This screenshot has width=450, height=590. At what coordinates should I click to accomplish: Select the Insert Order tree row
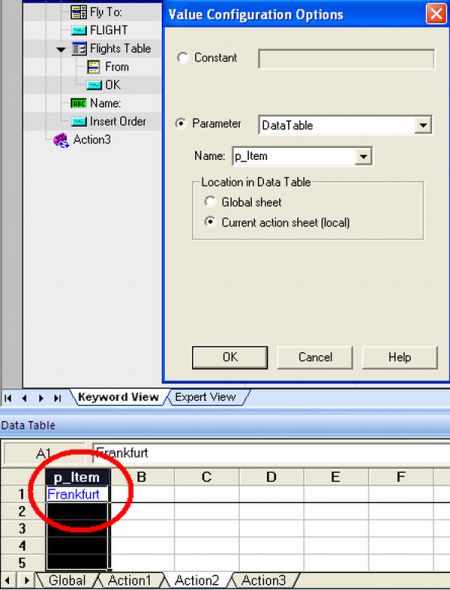click(x=93, y=122)
